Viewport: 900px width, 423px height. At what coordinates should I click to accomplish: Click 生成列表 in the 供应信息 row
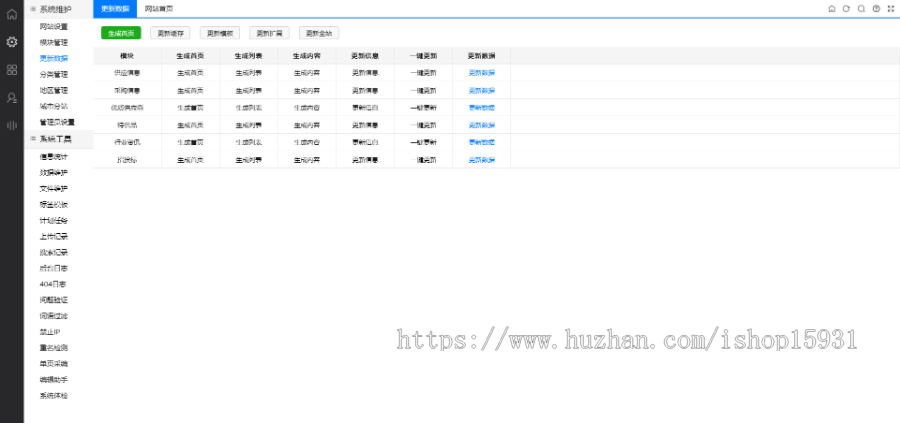pyautogui.click(x=249, y=73)
